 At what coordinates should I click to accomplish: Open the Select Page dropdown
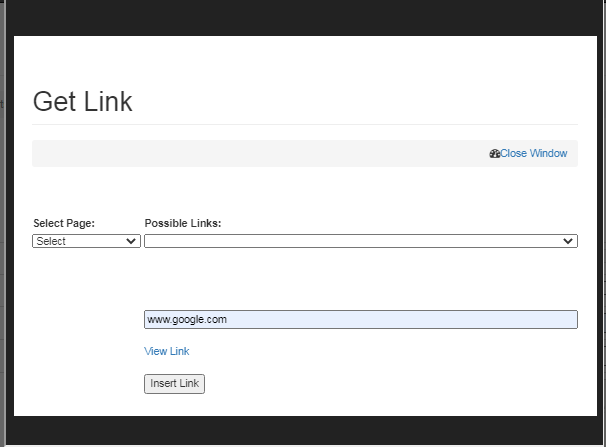86,241
